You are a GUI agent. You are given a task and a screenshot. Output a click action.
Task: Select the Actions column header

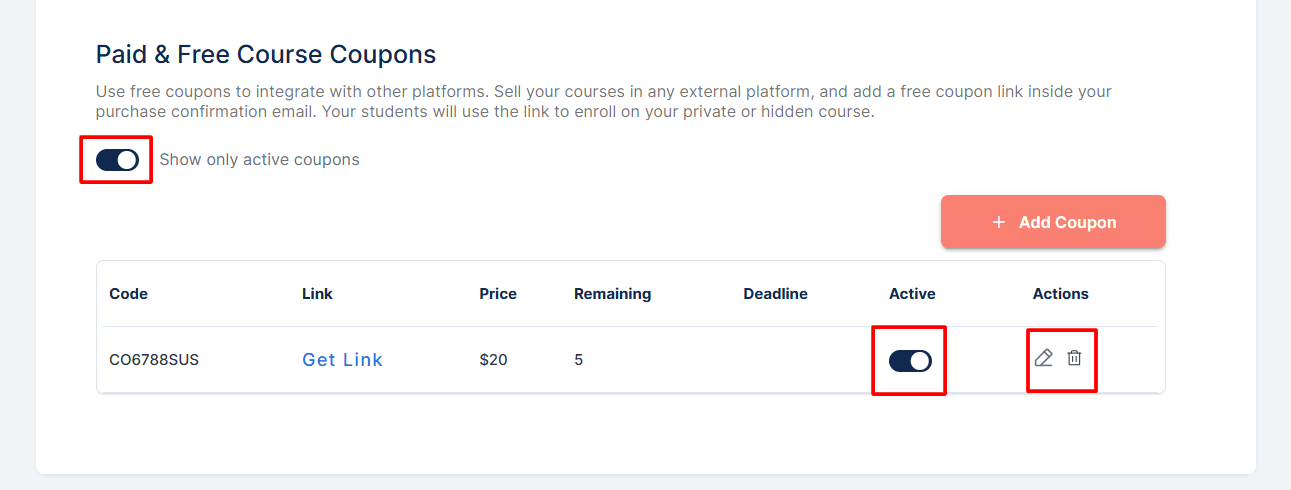[x=1060, y=294]
